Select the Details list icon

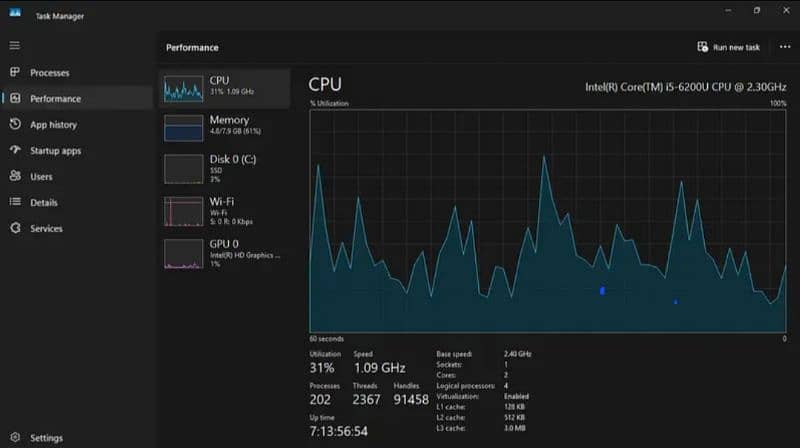coord(15,203)
